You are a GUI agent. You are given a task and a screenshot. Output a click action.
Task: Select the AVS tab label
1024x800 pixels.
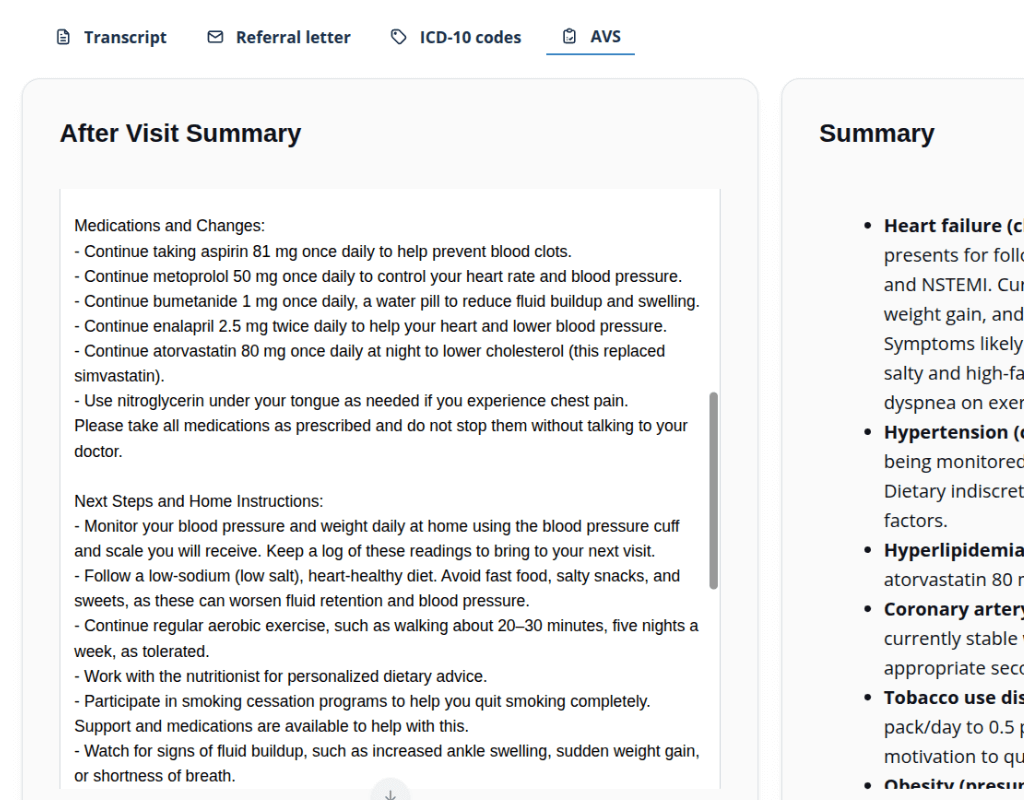pyautogui.click(x=605, y=37)
